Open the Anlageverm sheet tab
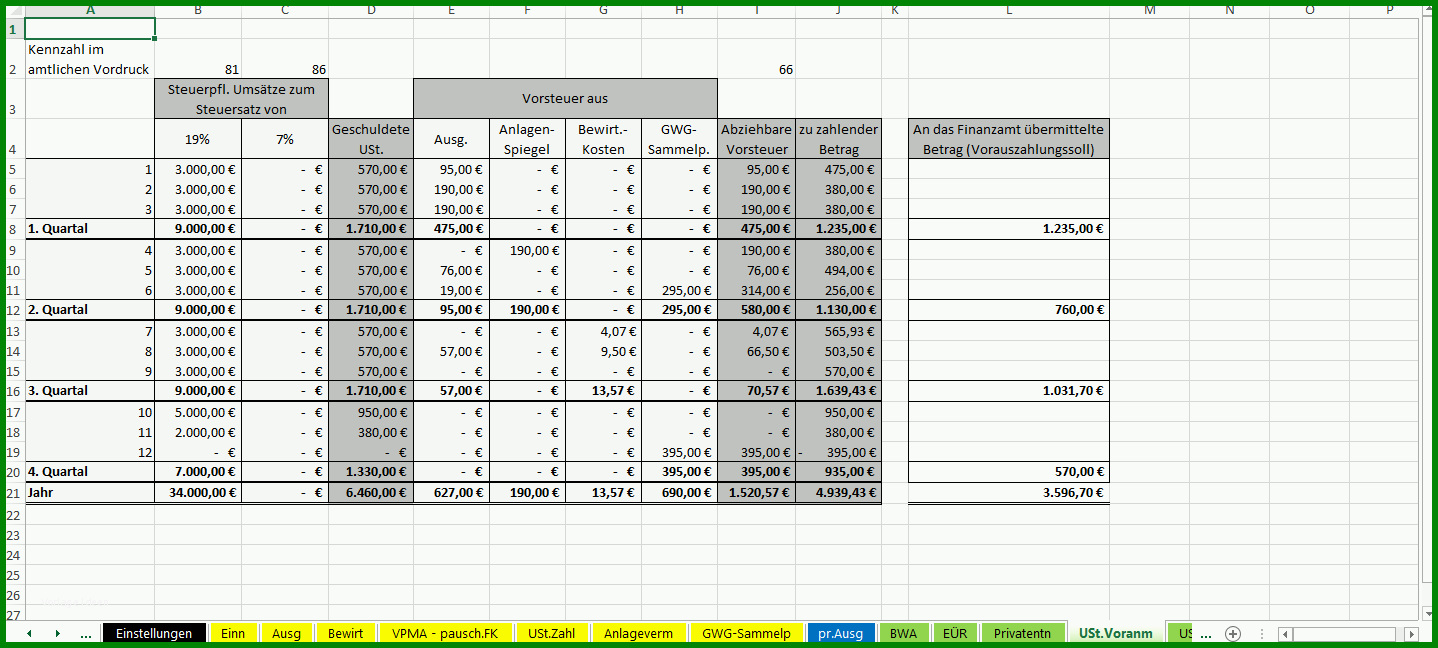This screenshot has height=648, width=1438. (638, 633)
